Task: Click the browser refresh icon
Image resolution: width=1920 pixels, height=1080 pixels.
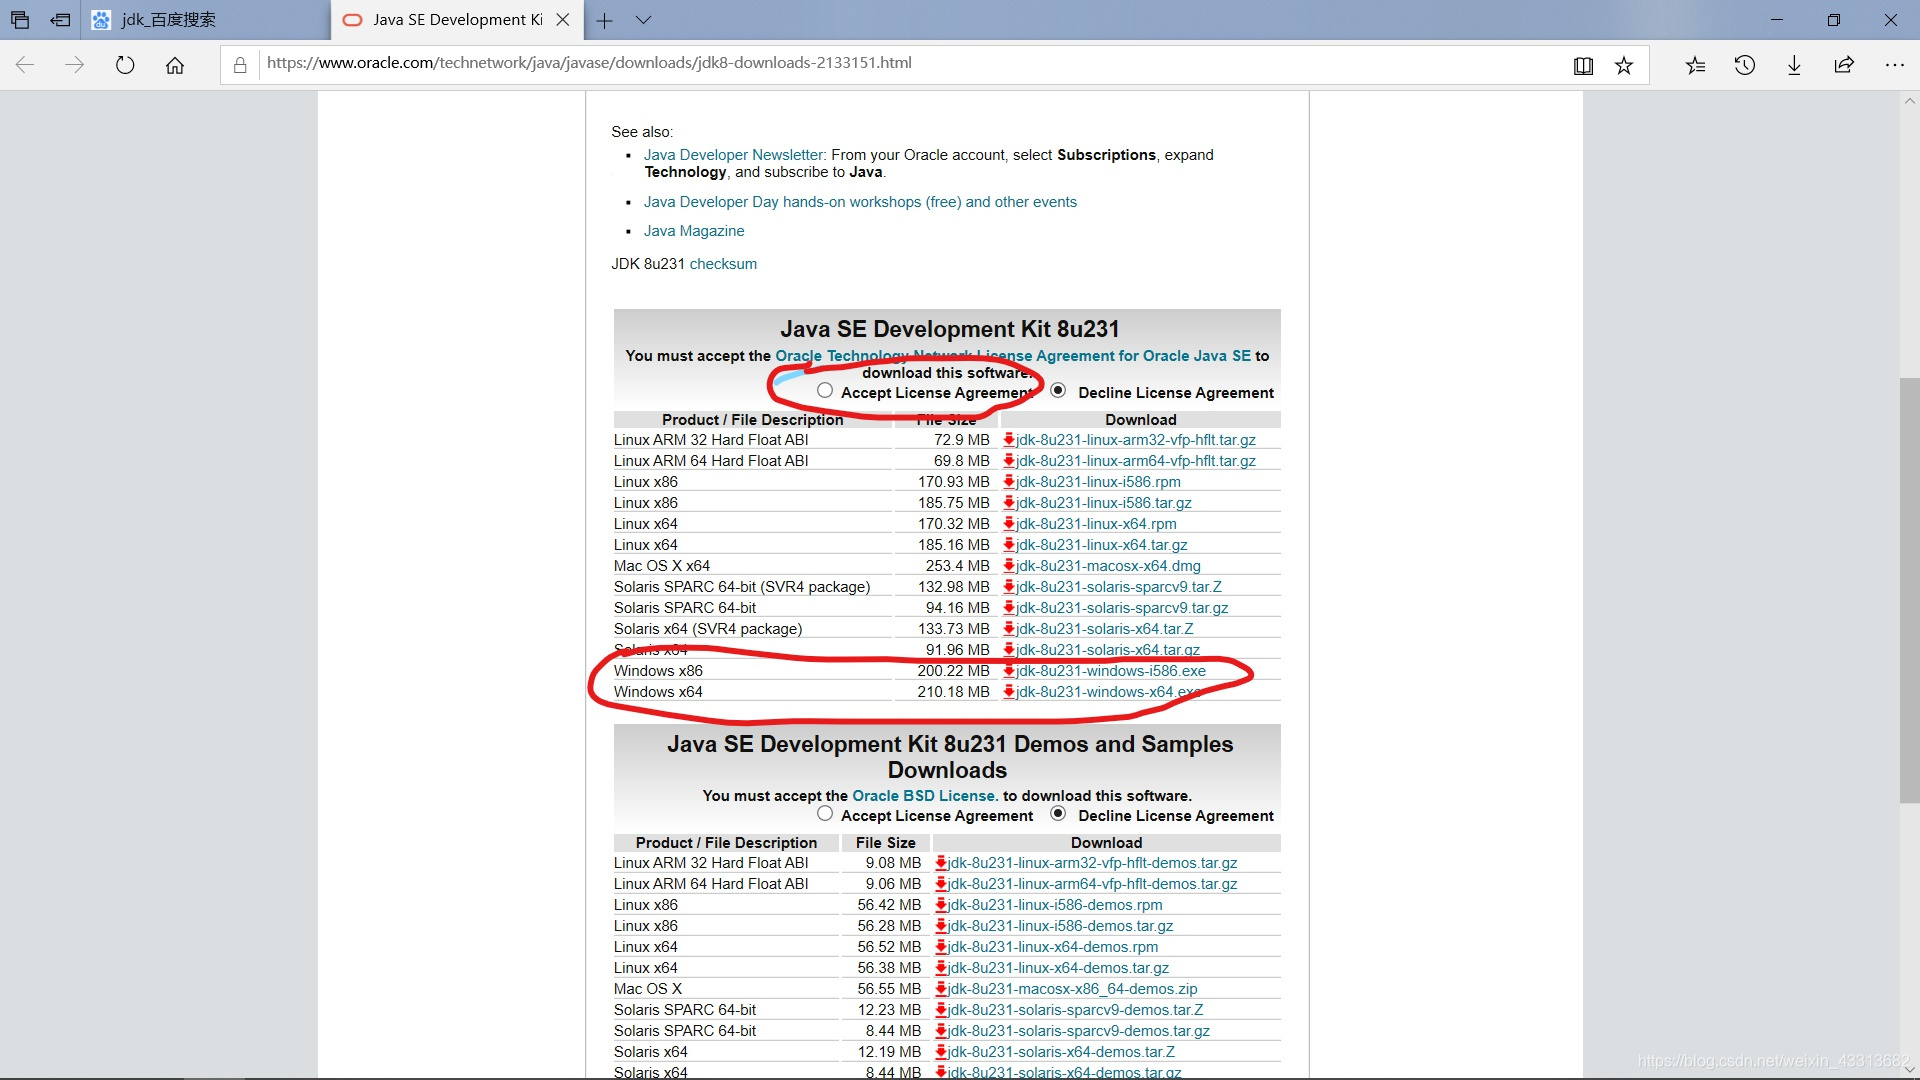Action: [125, 65]
